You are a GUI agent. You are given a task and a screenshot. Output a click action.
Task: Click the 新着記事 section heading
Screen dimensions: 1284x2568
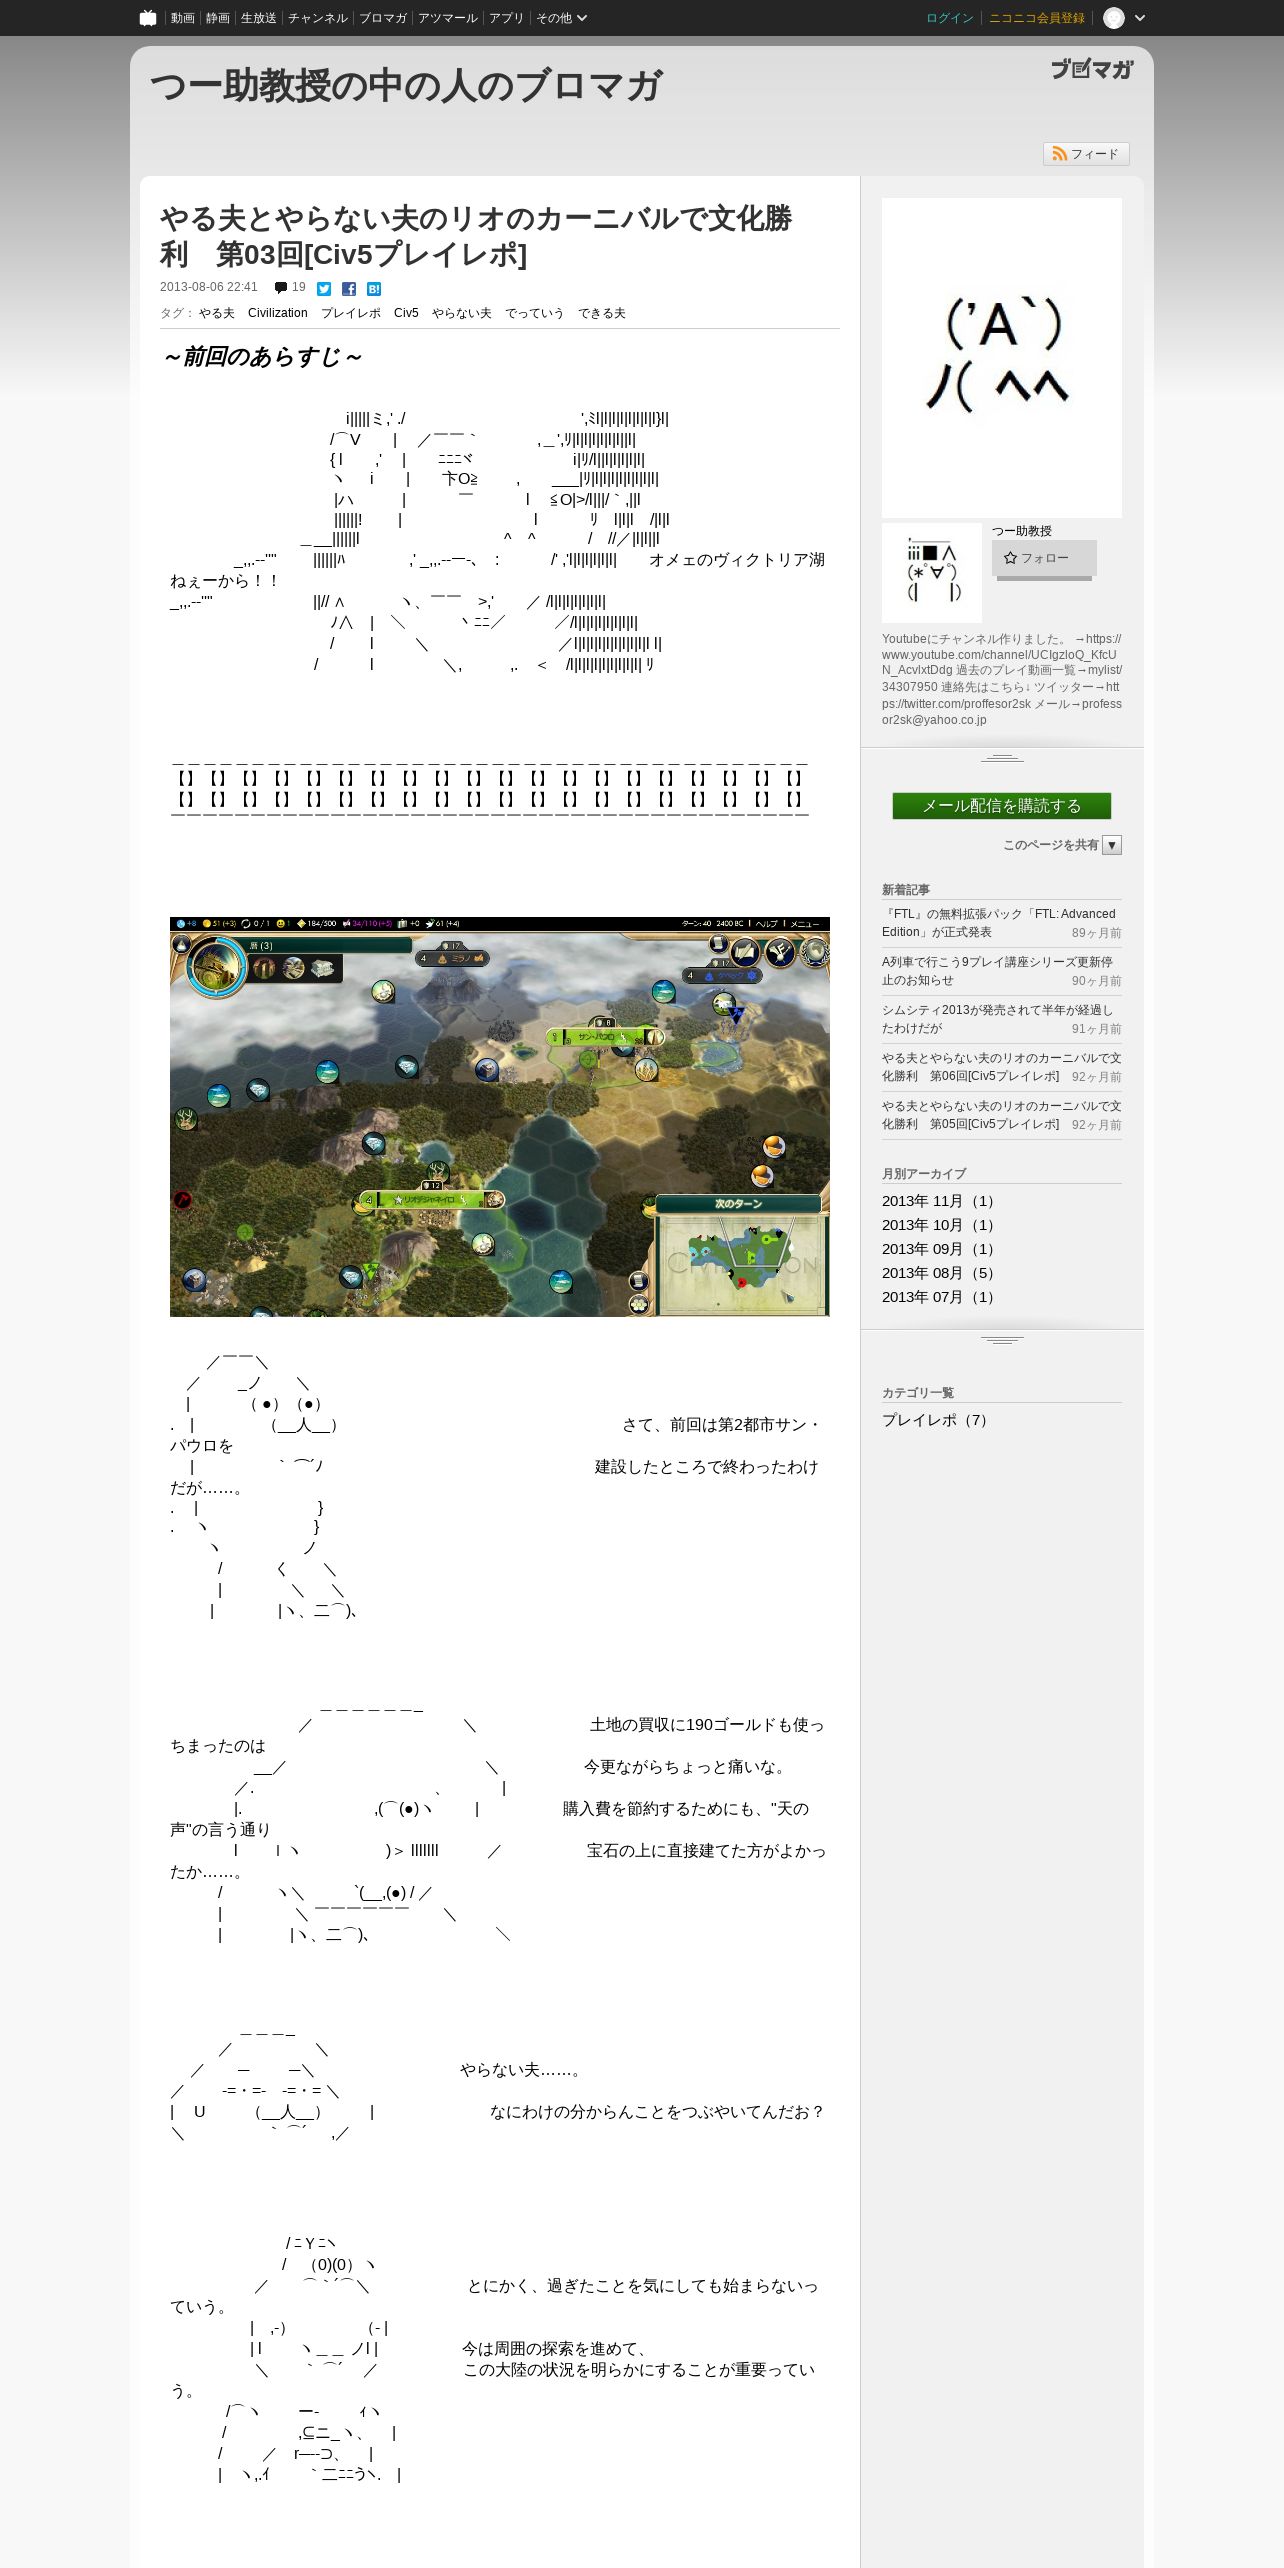click(906, 890)
